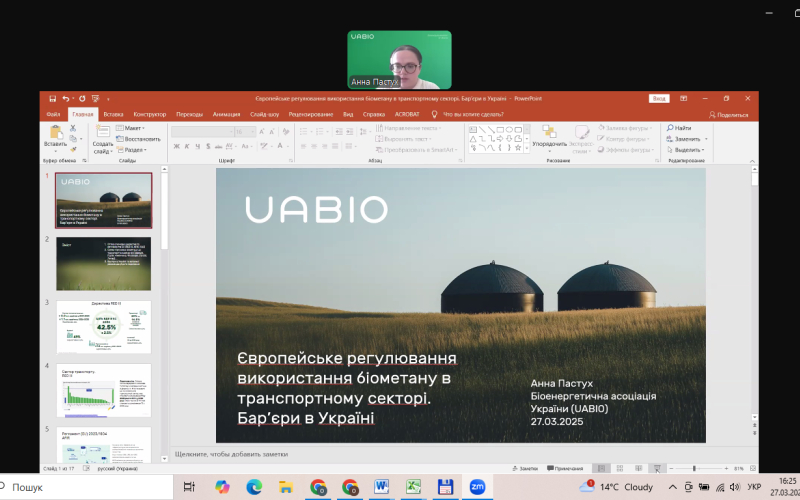
Task: Toggle strikethrough formatting
Action: 219,146
